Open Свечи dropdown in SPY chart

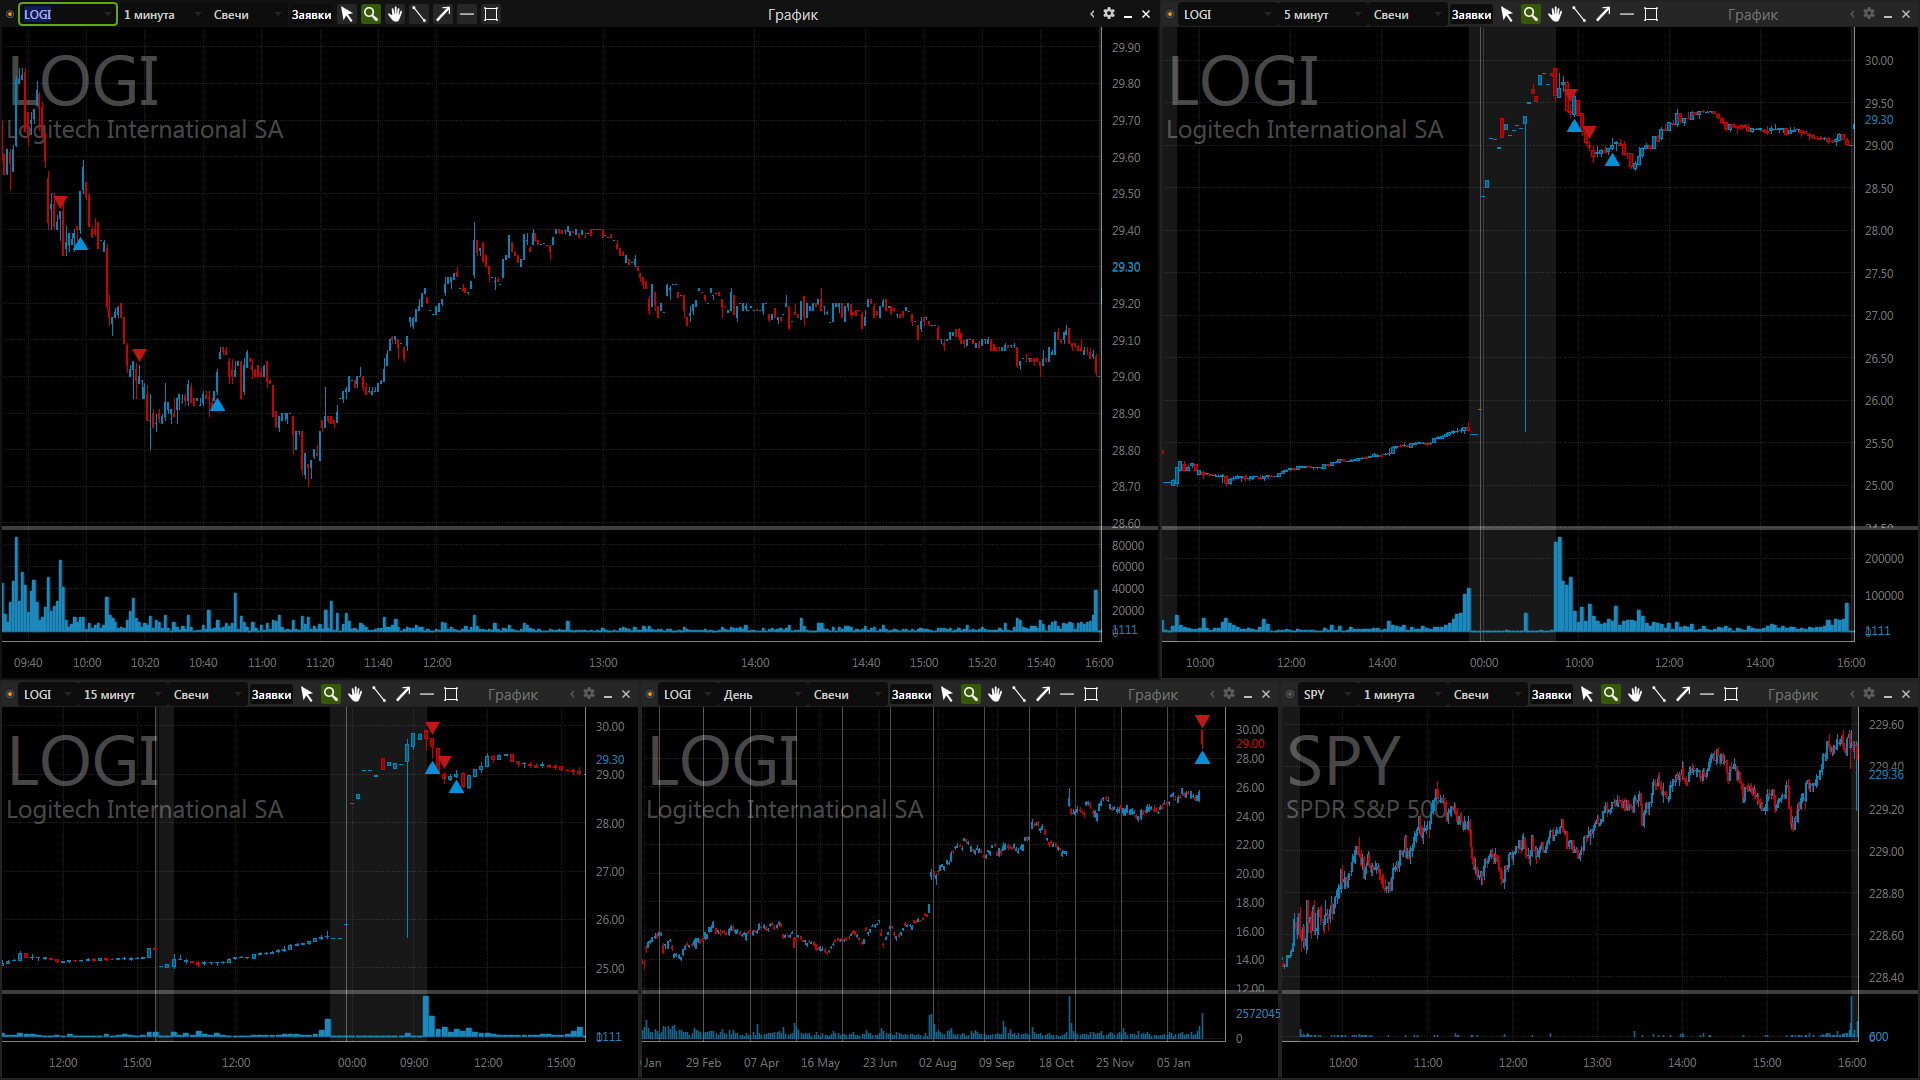coord(1485,695)
